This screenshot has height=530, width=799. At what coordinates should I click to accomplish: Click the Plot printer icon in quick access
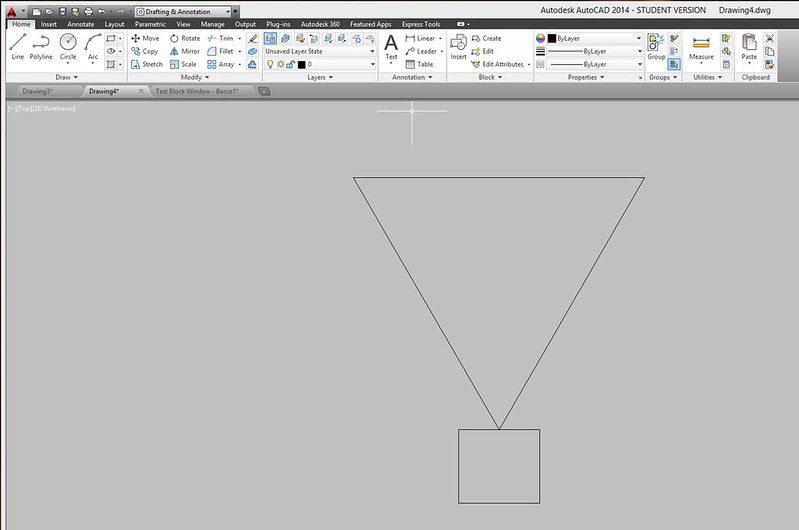coord(89,11)
